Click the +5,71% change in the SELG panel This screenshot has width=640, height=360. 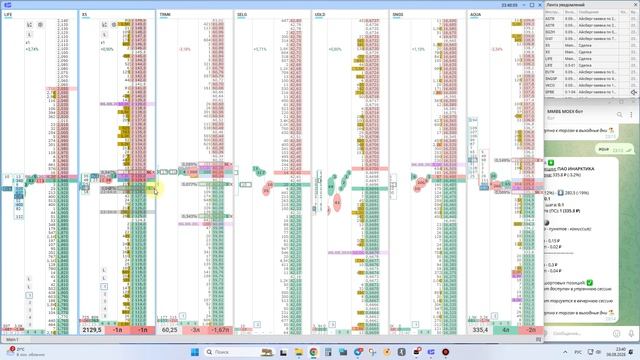(x=260, y=49)
